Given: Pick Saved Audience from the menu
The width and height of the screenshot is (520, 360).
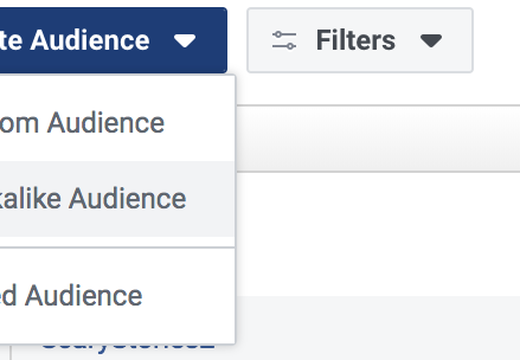Looking at the screenshot, I should (x=117, y=296).
